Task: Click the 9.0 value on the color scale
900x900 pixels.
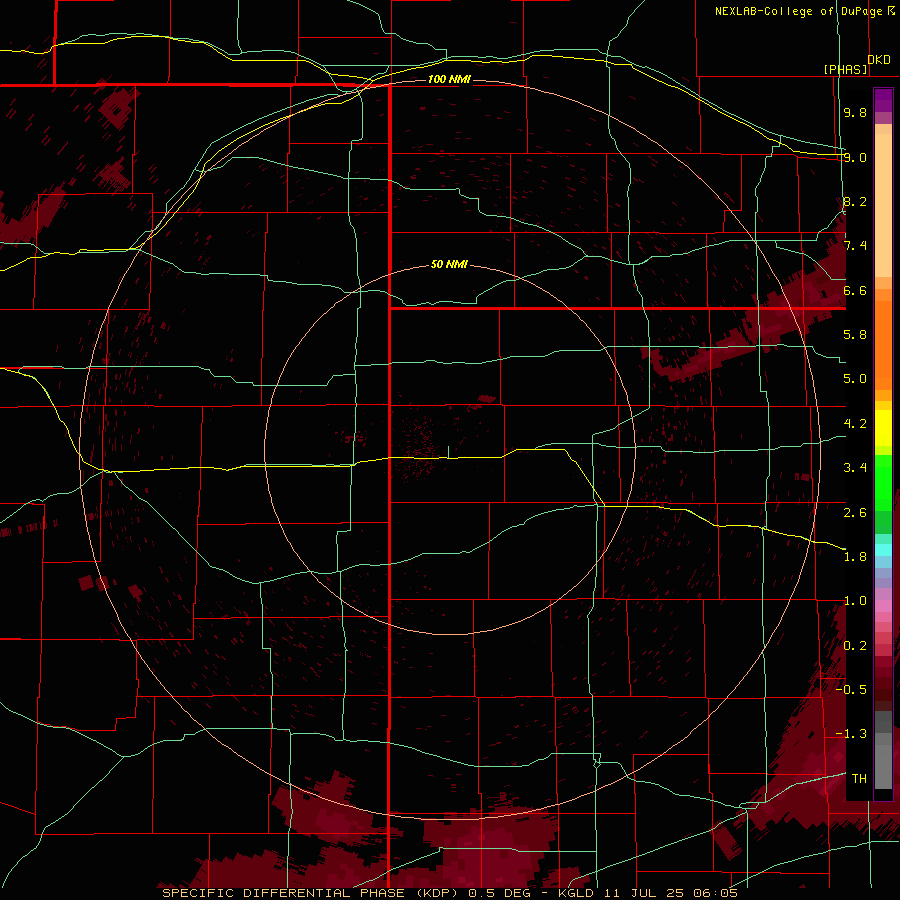Action: click(x=855, y=157)
